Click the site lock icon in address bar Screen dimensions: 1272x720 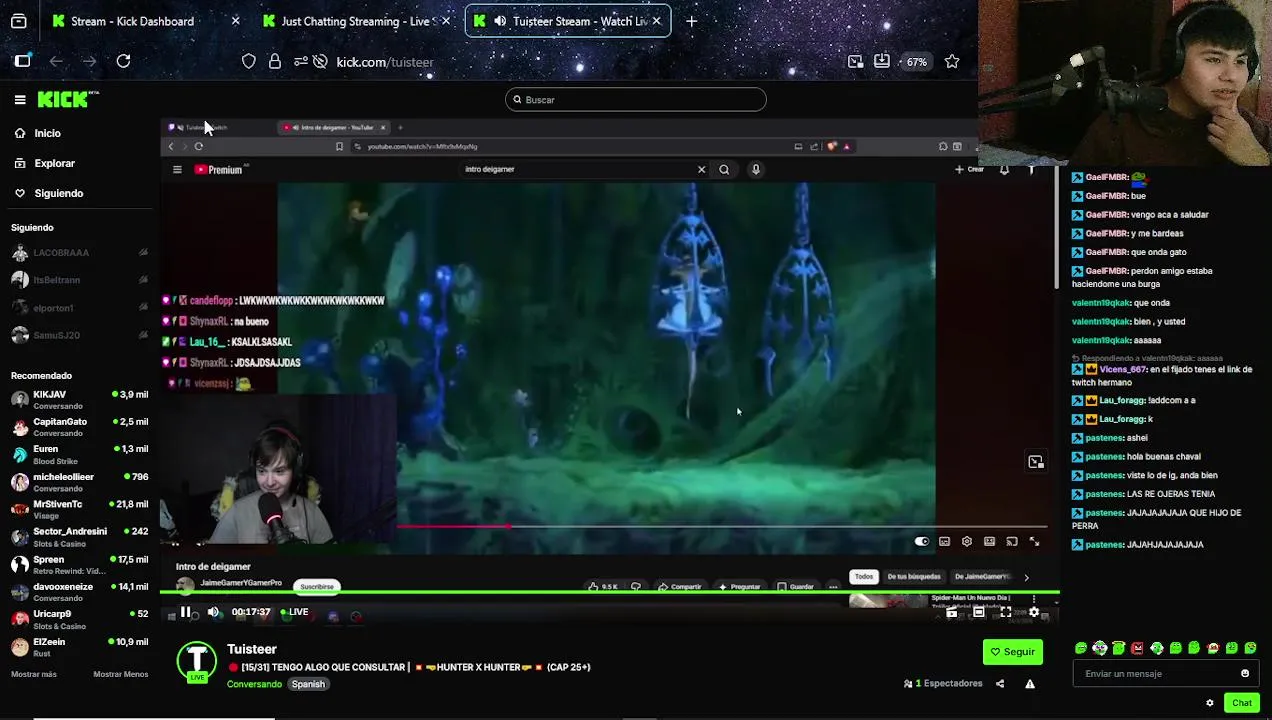pos(275,61)
